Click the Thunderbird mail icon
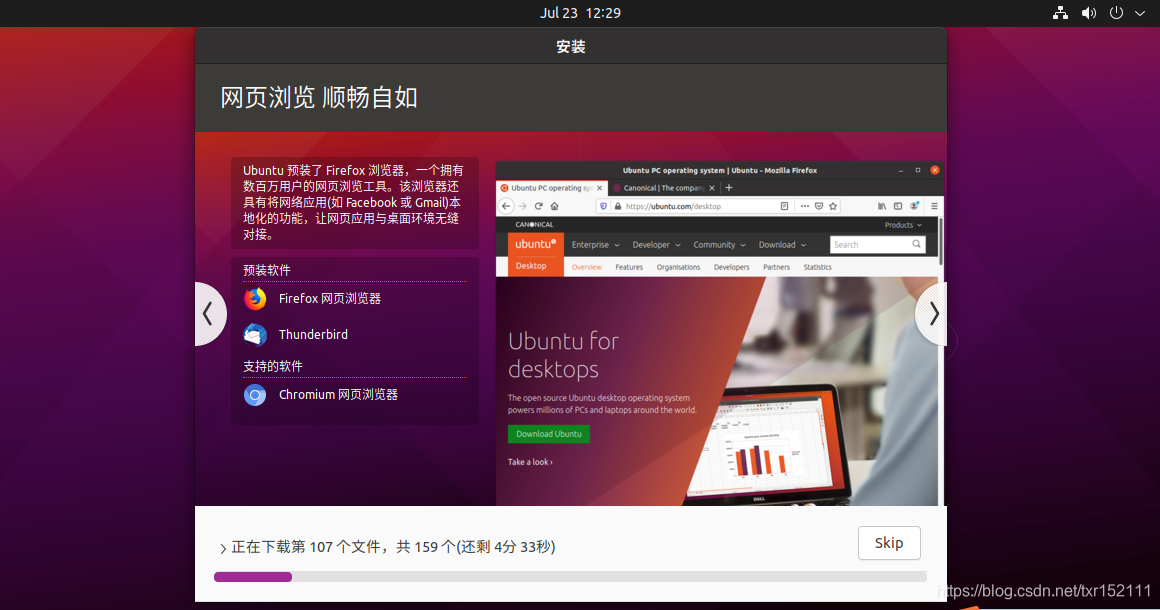 [x=255, y=335]
